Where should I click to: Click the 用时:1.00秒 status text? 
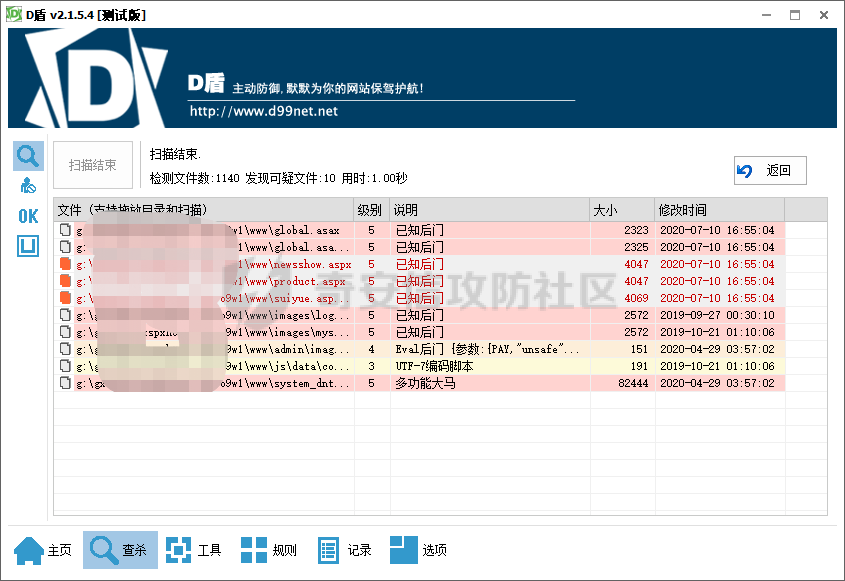(375, 178)
